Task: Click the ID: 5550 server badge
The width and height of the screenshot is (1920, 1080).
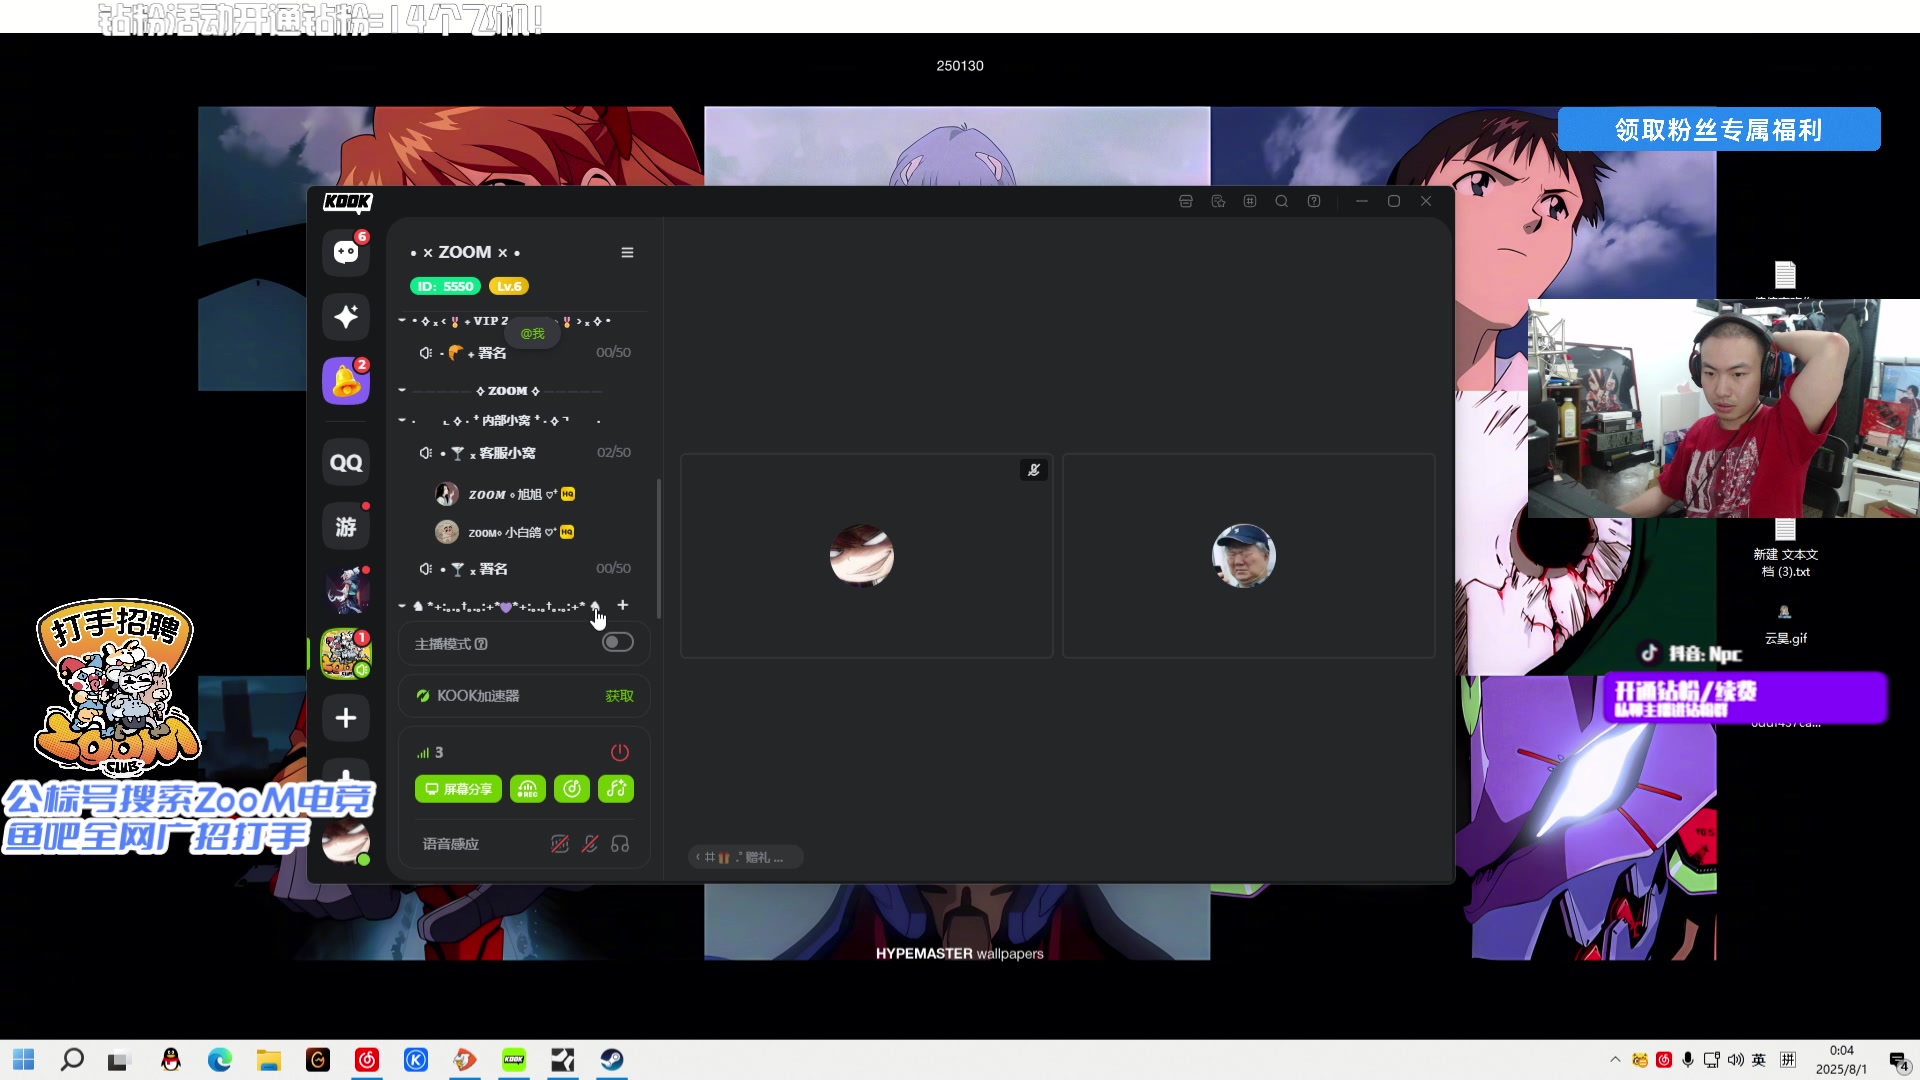Action: (445, 286)
